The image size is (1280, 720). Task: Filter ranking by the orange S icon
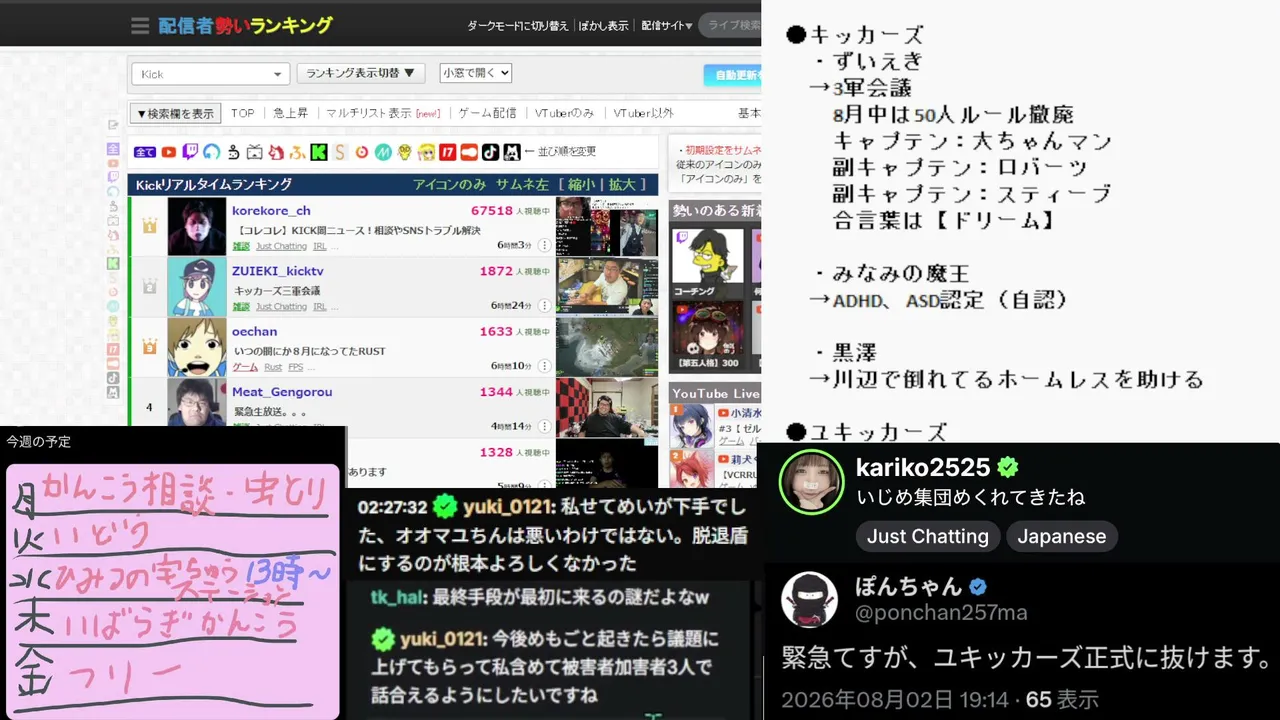point(340,152)
